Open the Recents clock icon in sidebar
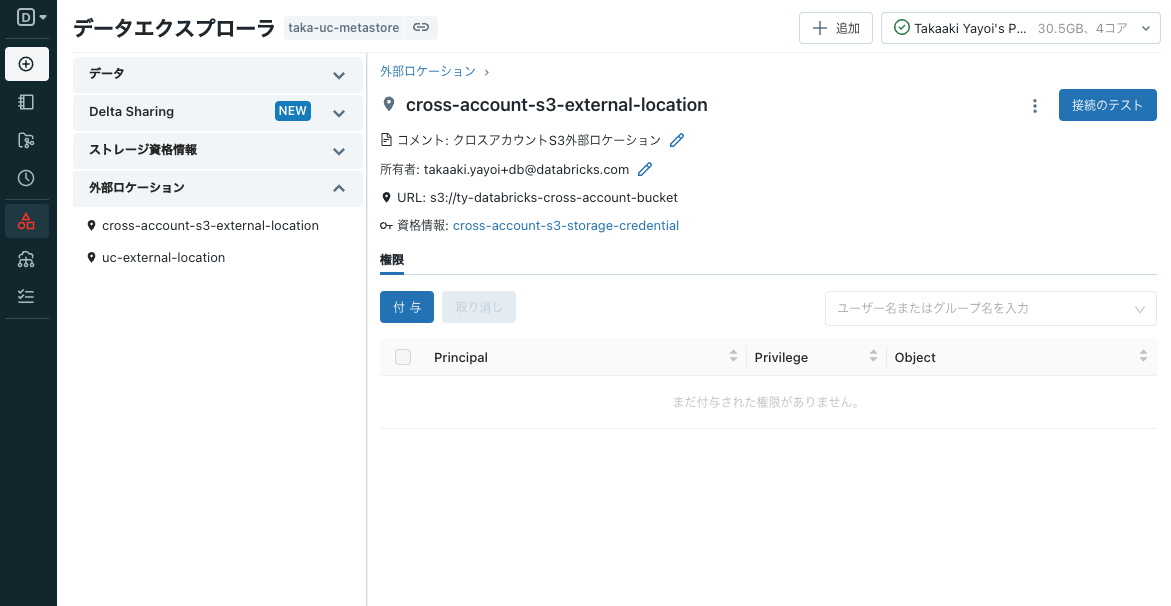 [x=26, y=178]
